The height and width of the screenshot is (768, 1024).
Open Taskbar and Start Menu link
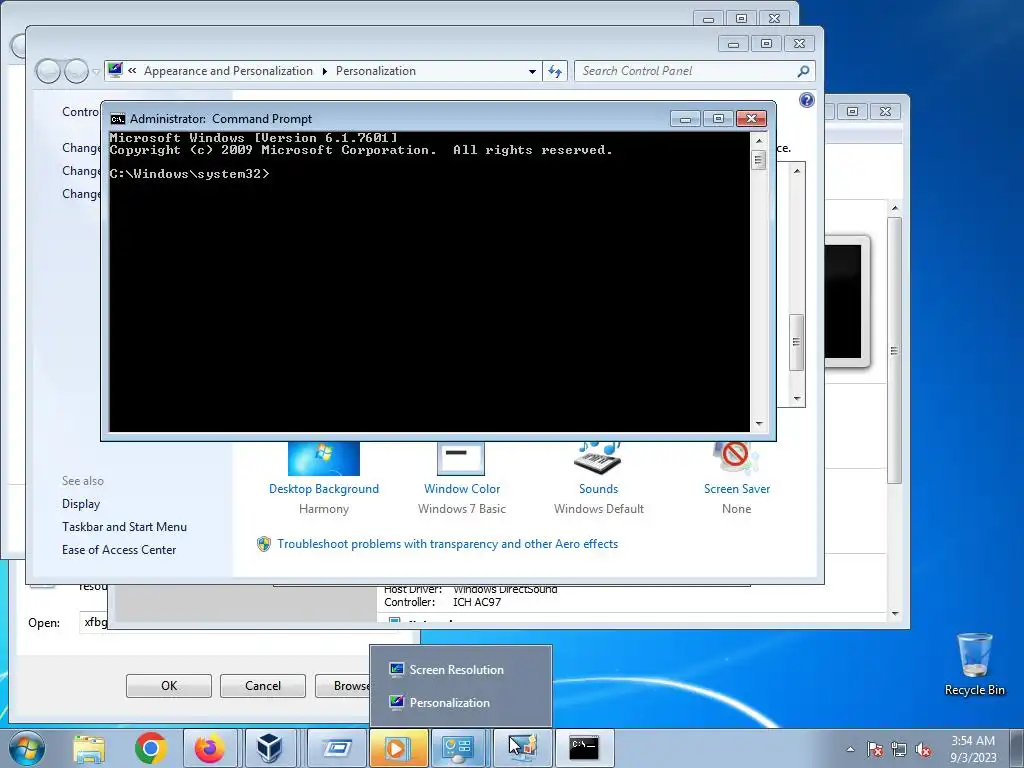point(124,526)
